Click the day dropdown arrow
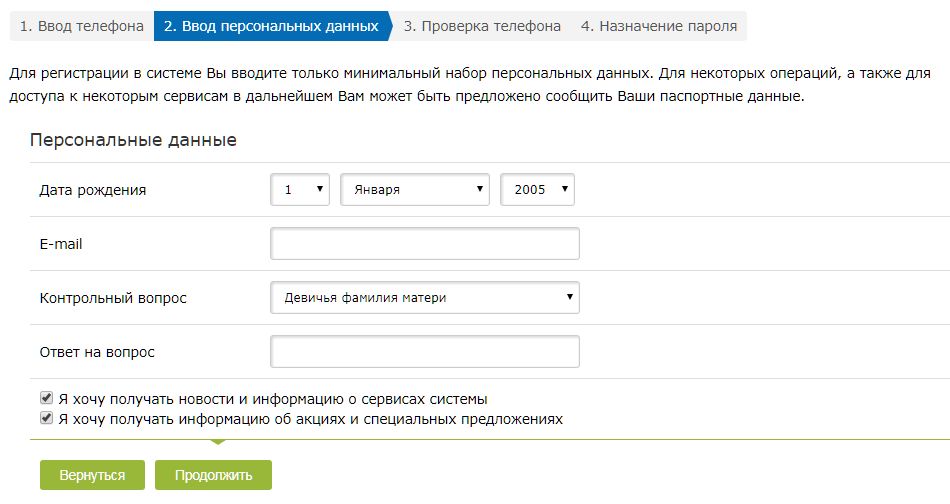The image size is (950, 504). coord(320,190)
